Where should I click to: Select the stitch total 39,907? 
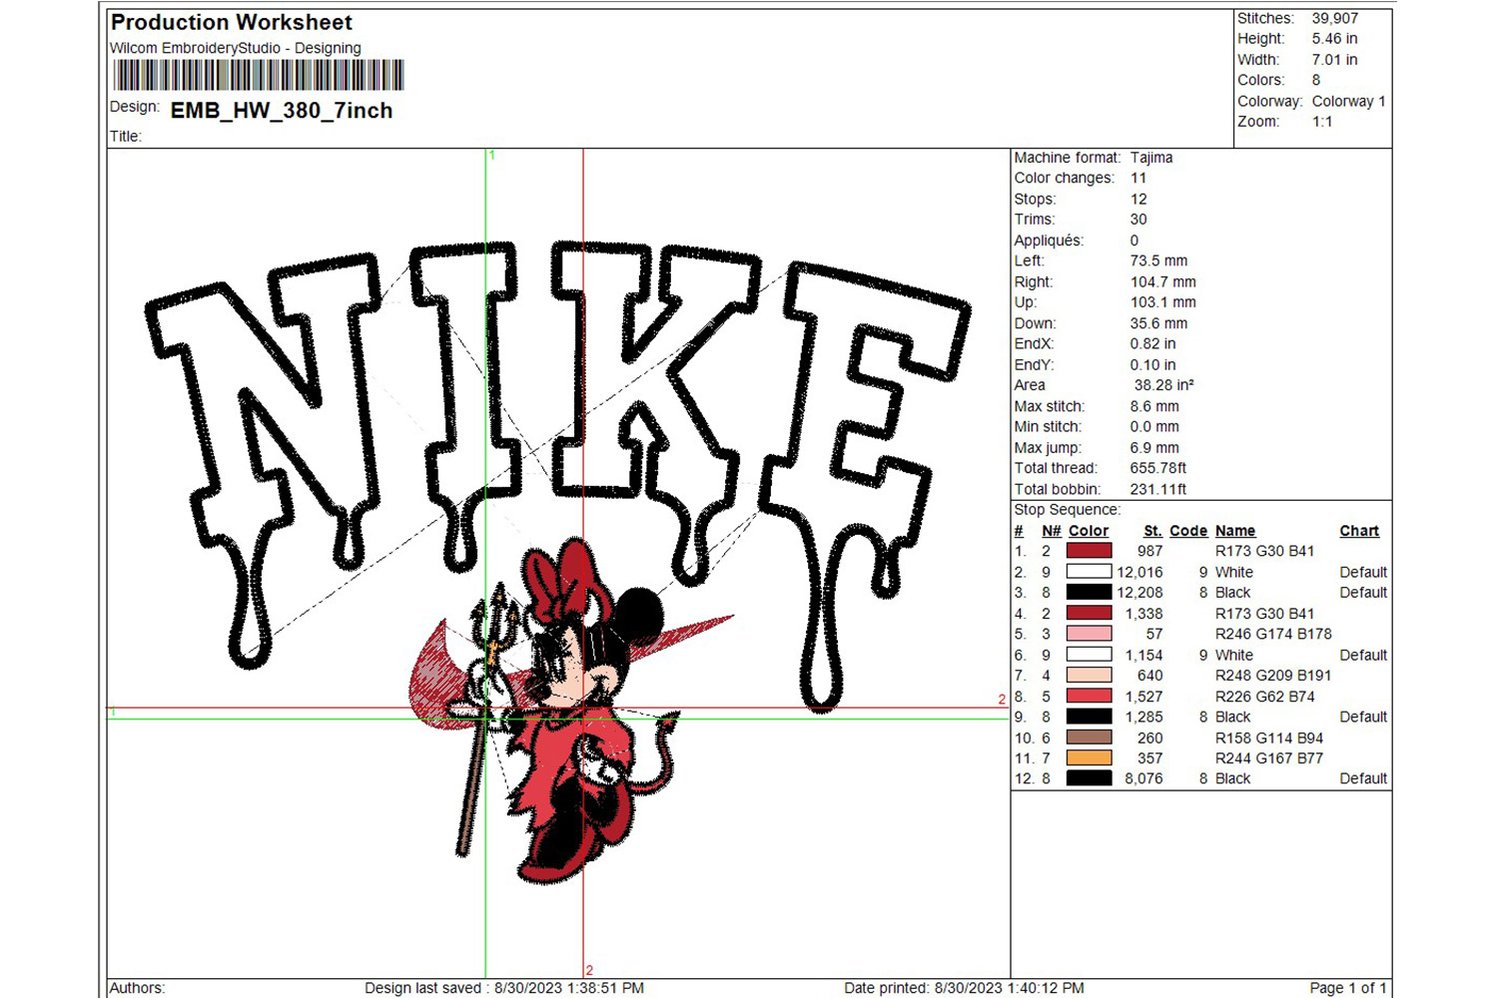pyautogui.click(x=1335, y=18)
